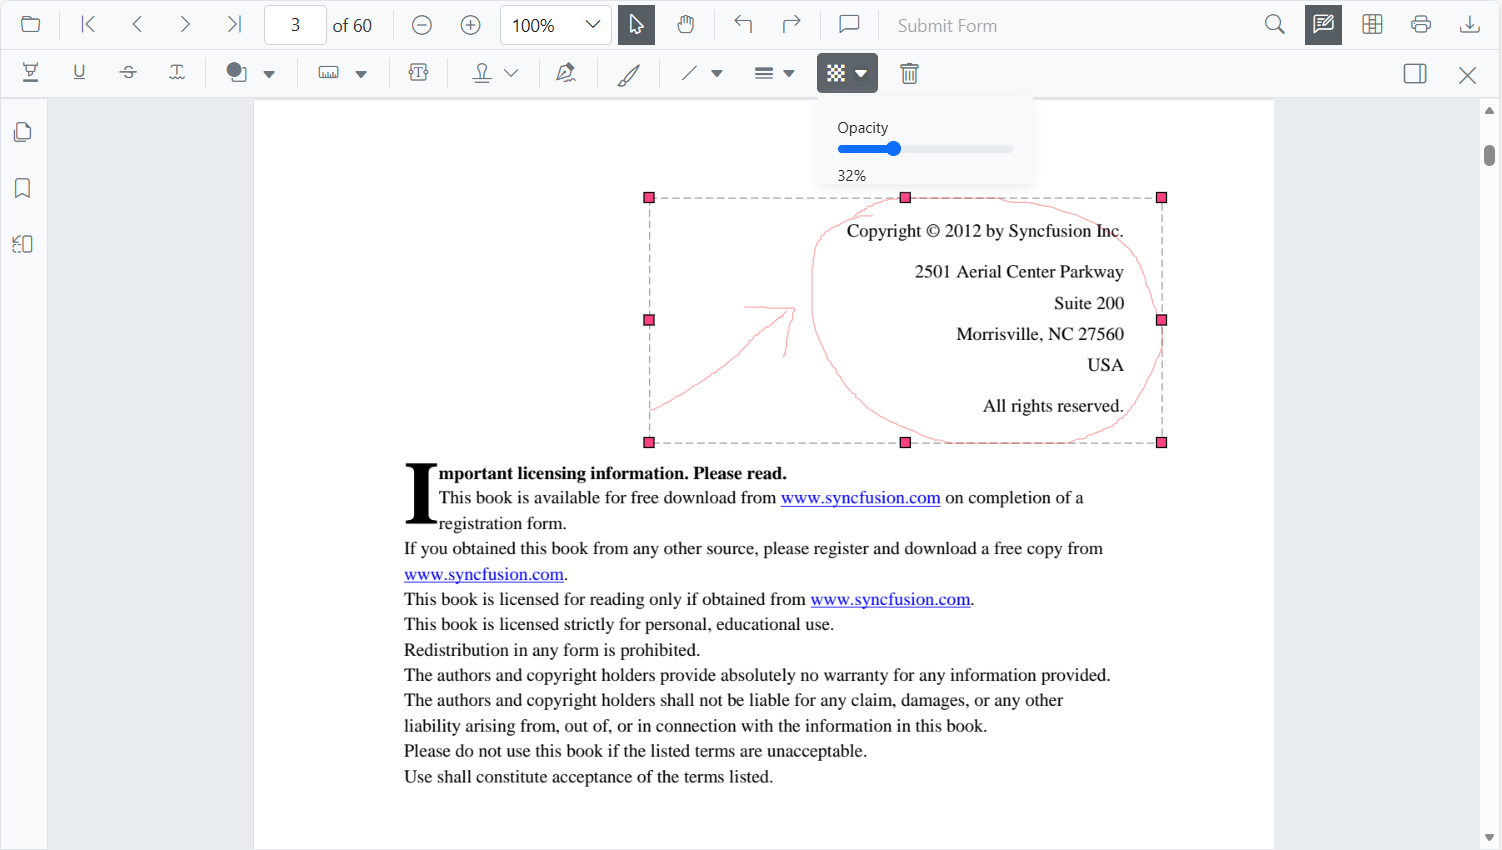Show the page Organize view

pos(1371,24)
